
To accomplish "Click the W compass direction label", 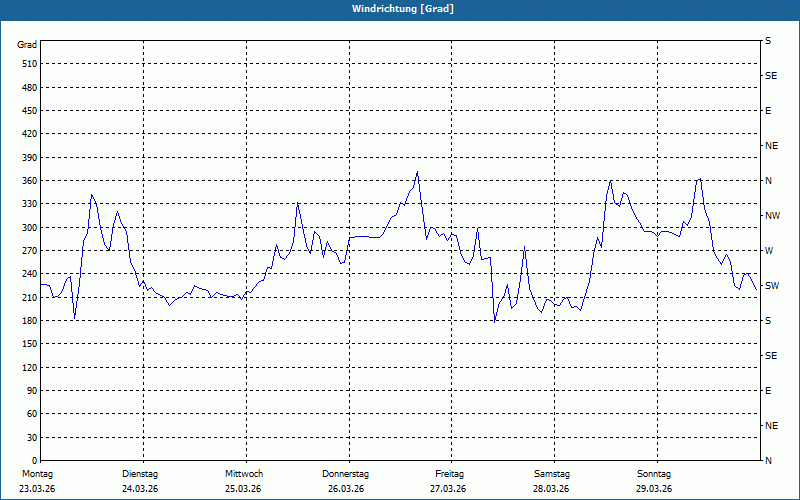I will coord(769,251).
